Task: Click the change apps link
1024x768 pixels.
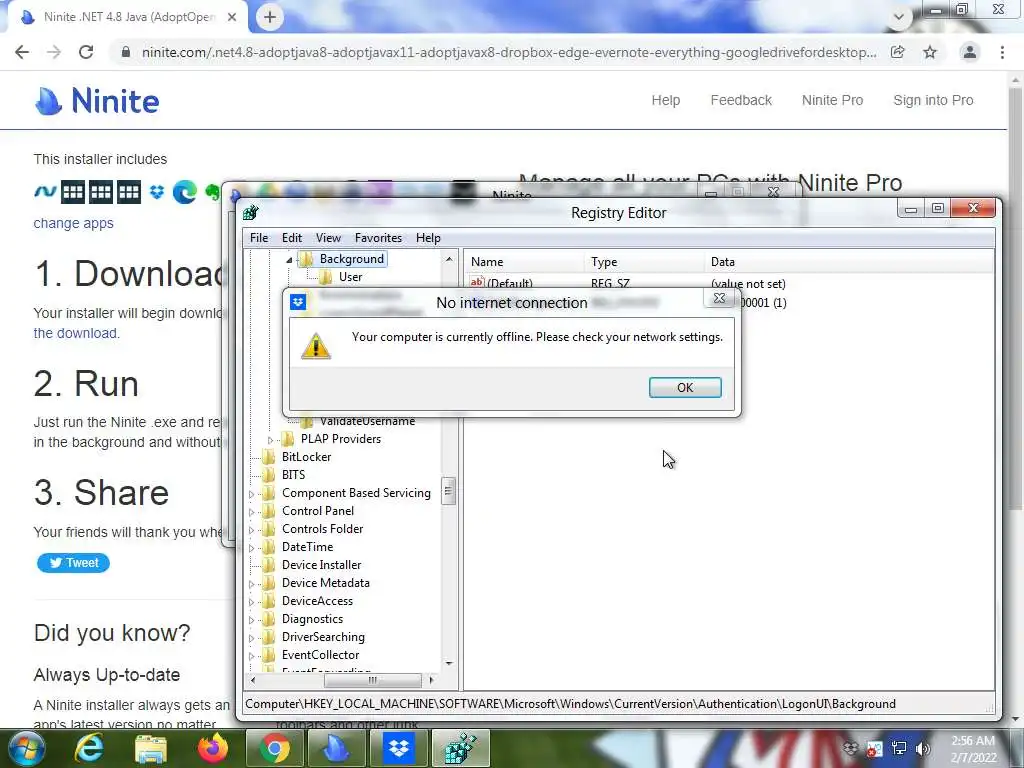Action: click(x=73, y=223)
